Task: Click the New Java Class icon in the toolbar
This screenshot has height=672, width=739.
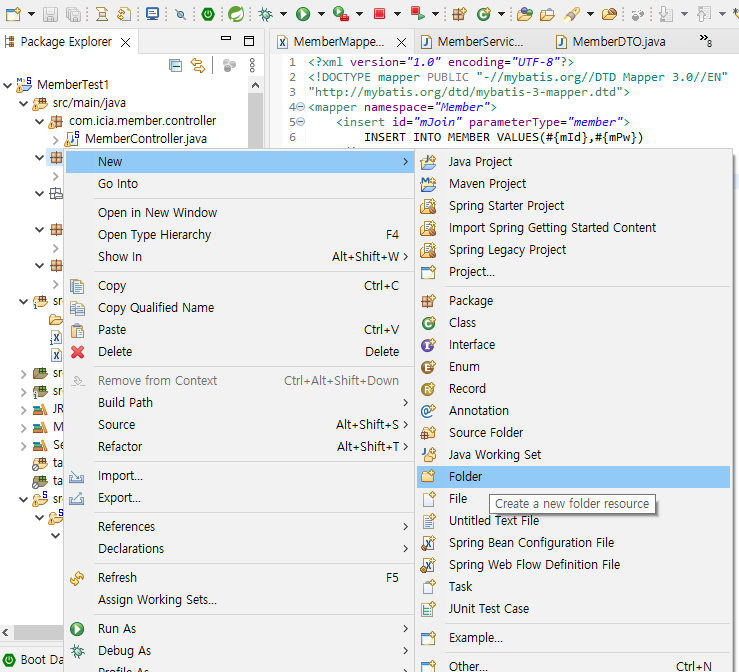Action: (484, 14)
